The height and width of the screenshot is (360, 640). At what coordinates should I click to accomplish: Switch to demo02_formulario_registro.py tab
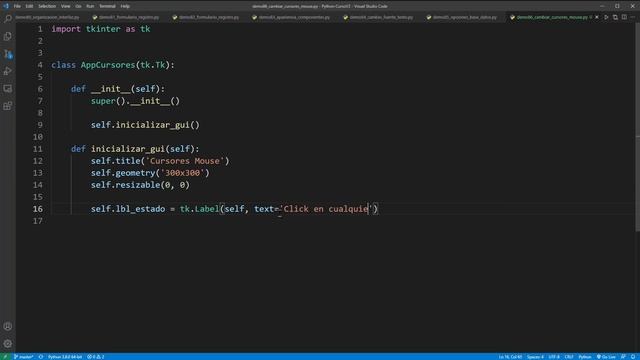coord(207,18)
